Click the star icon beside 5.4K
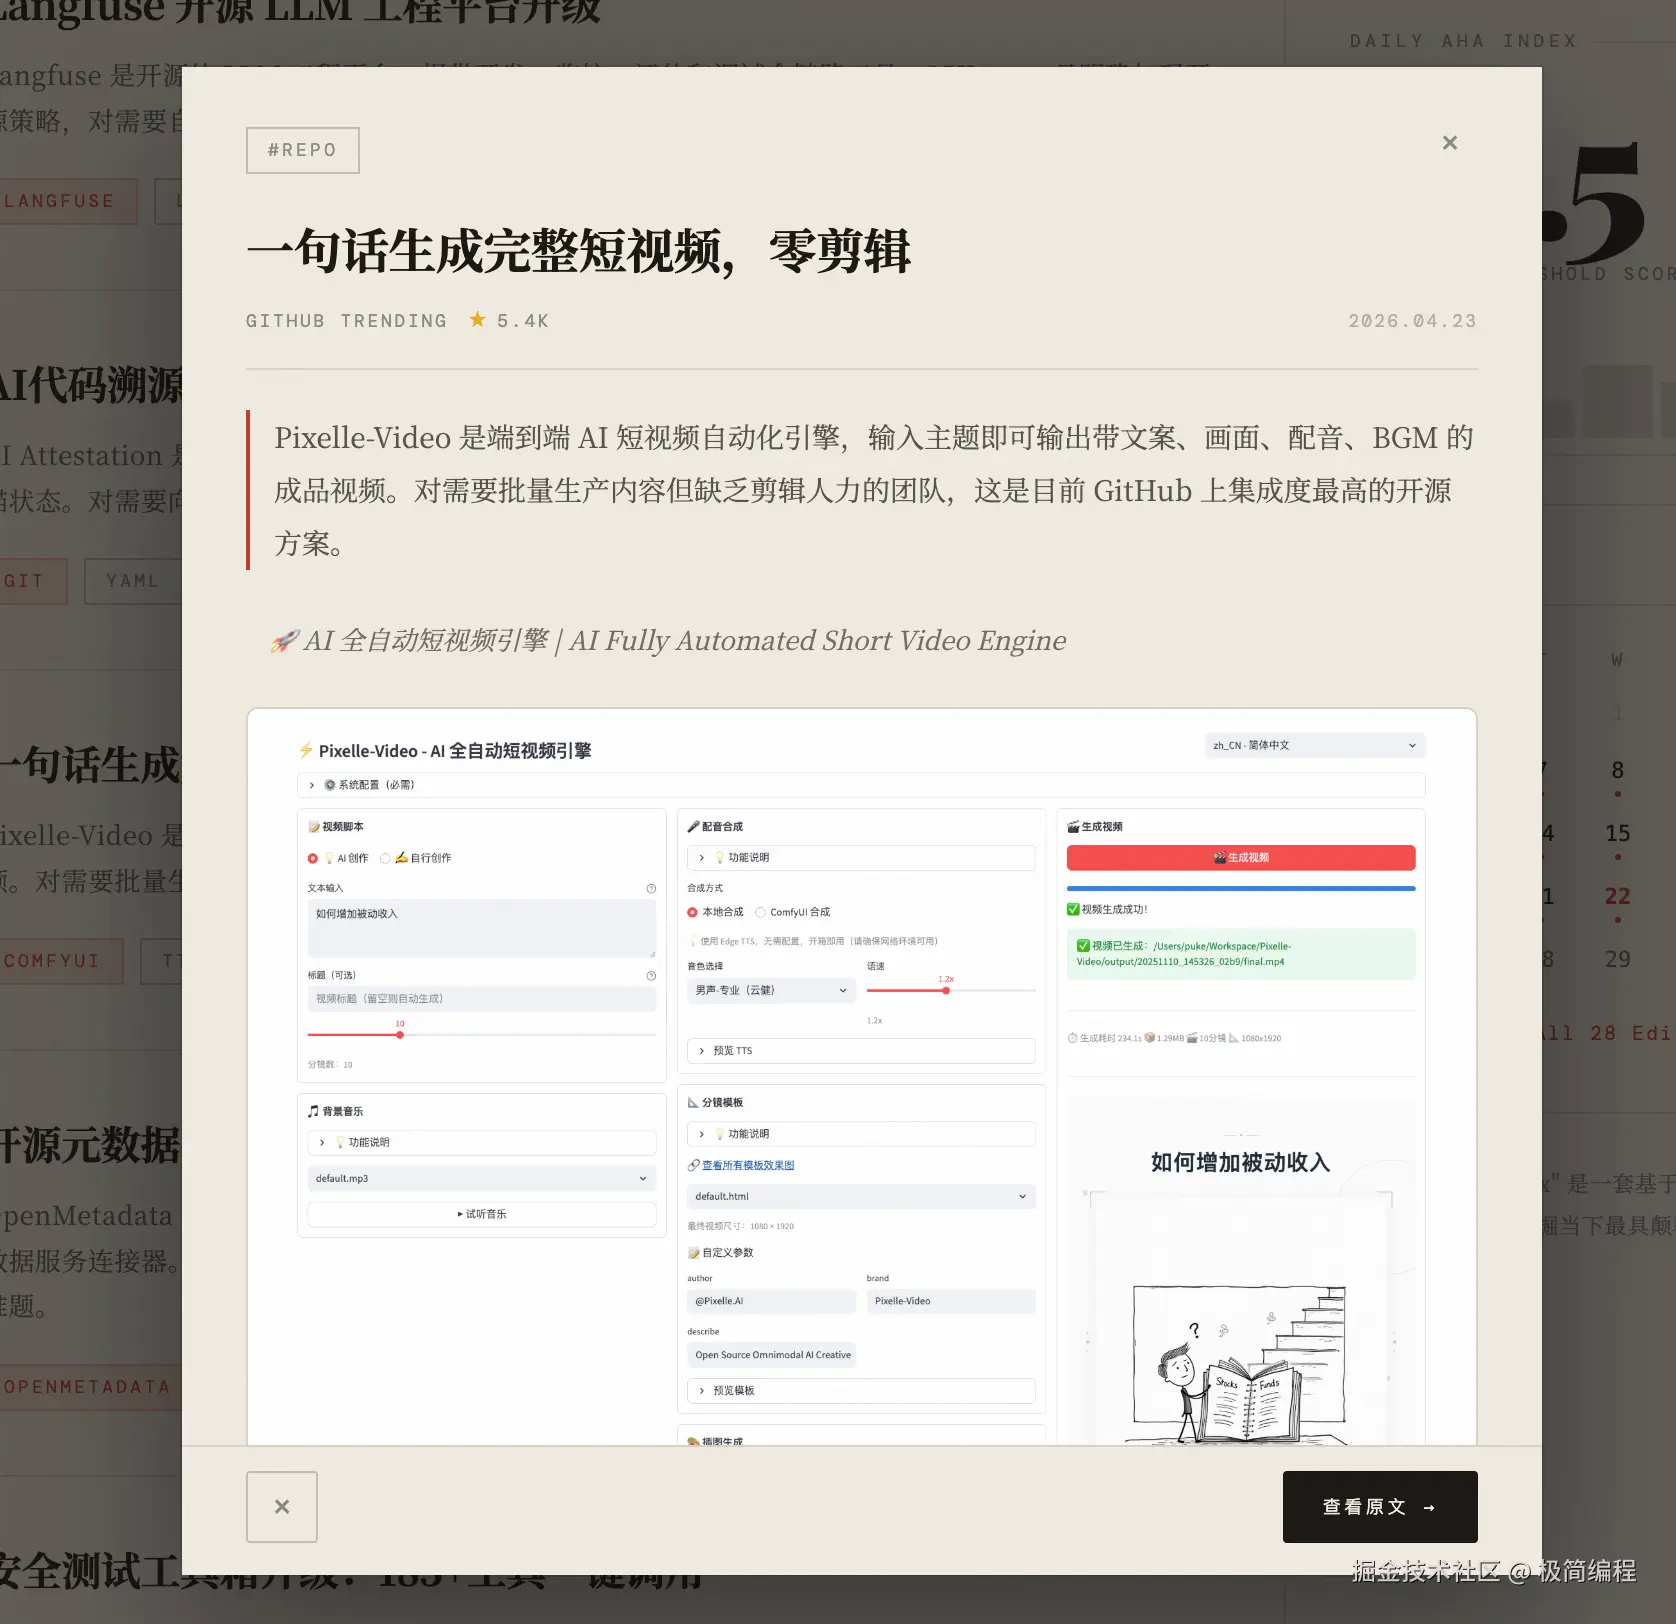This screenshot has width=1676, height=1624. point(477,319)
